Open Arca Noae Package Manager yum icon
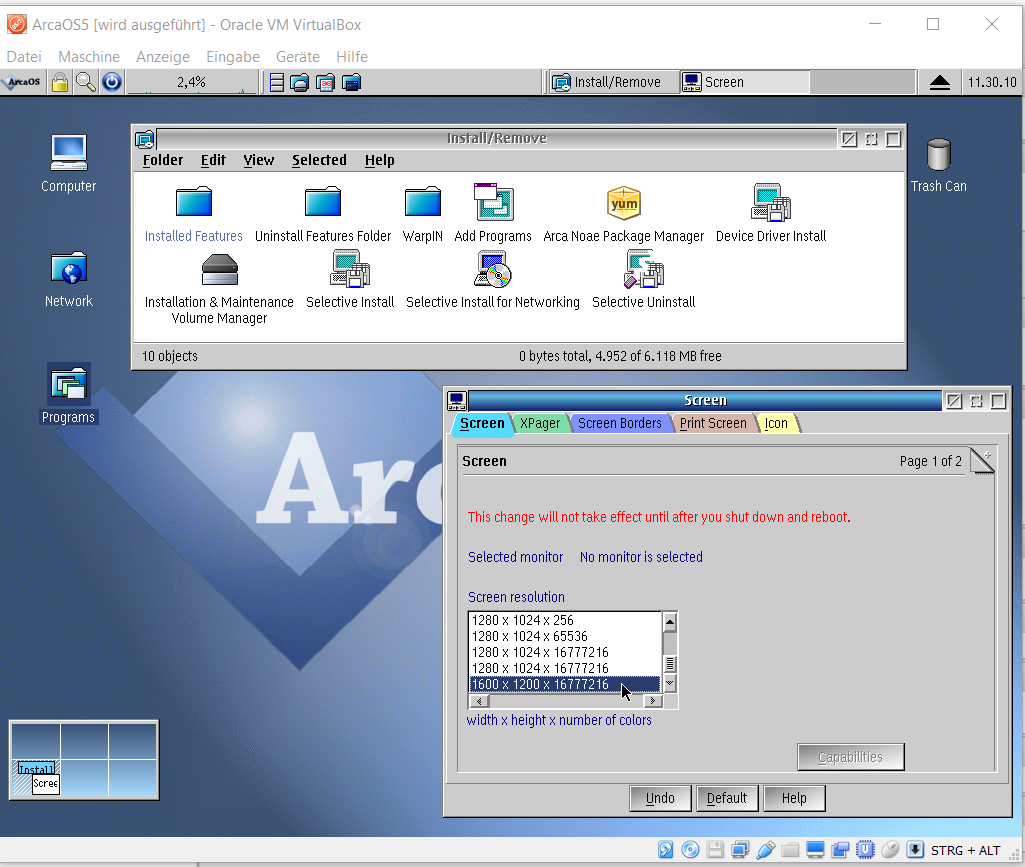Viewport: 1025px width, 867px height. coord(624,203)
